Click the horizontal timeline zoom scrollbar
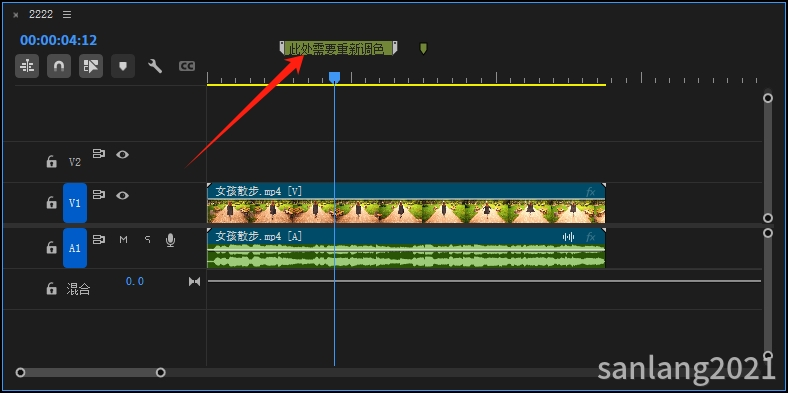788x393 pixels. pos(90,372)
